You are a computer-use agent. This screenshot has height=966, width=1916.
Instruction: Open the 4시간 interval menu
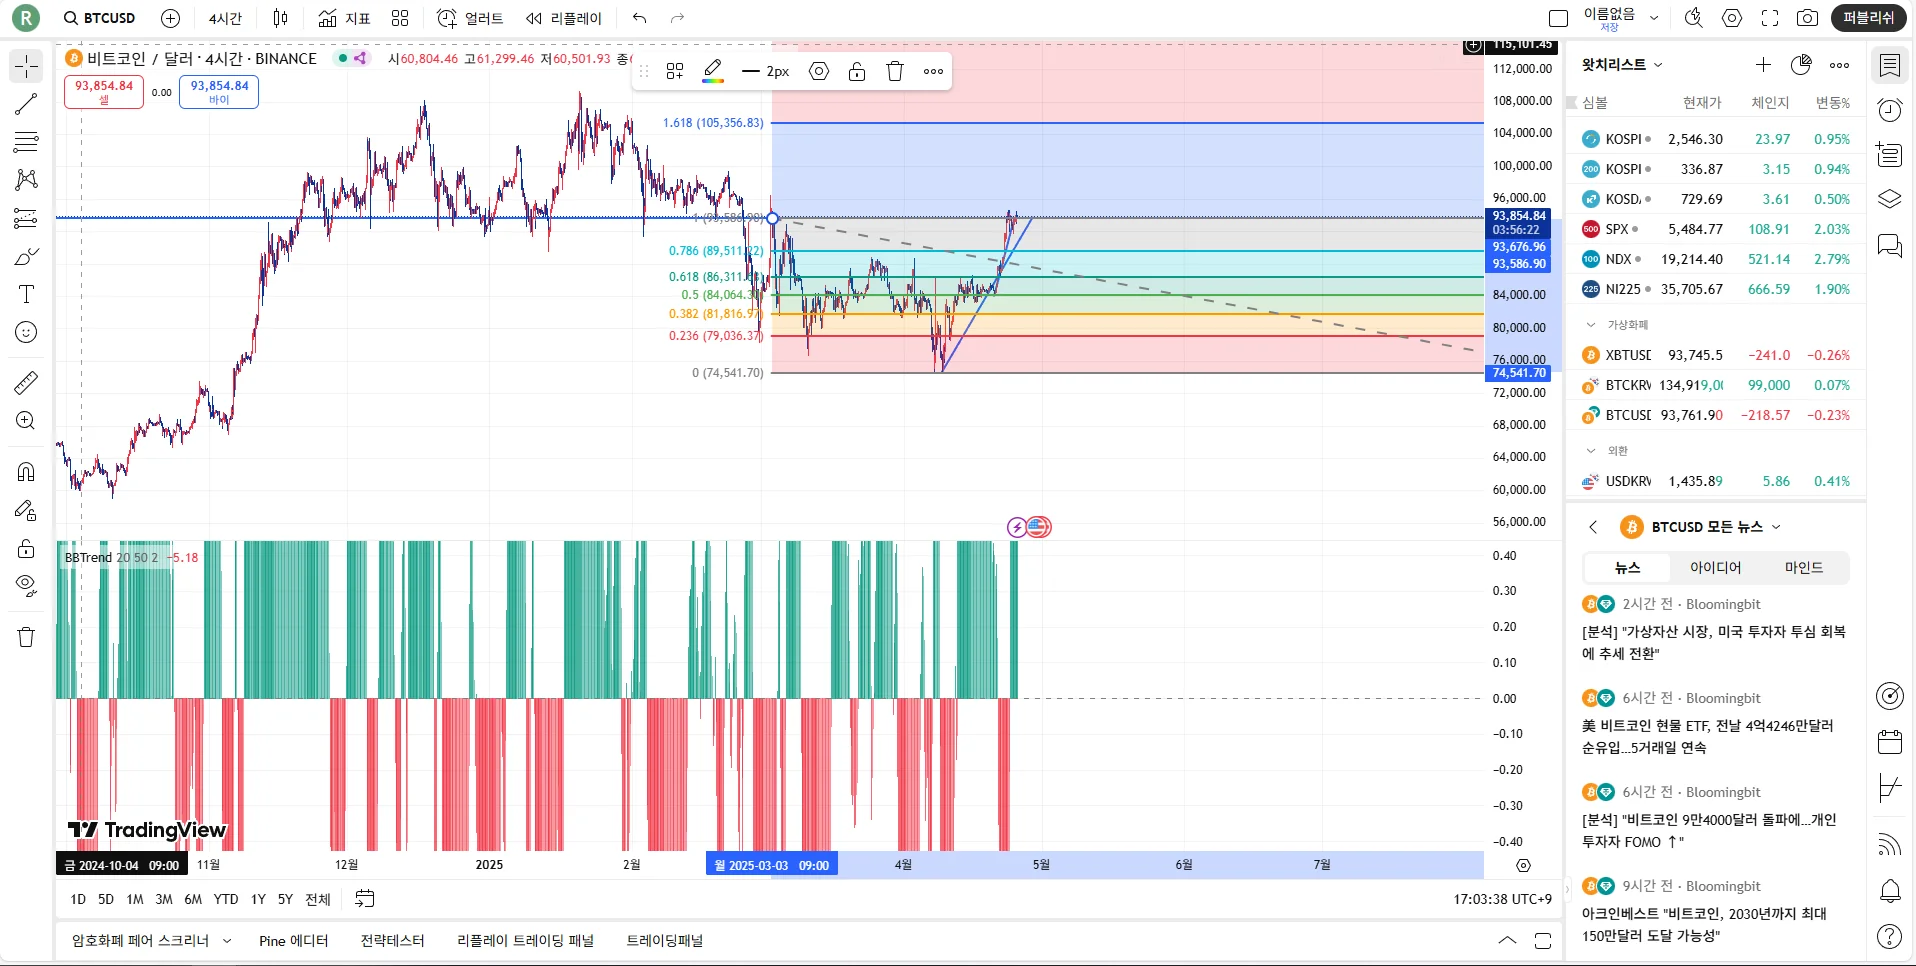coord(225,18)
